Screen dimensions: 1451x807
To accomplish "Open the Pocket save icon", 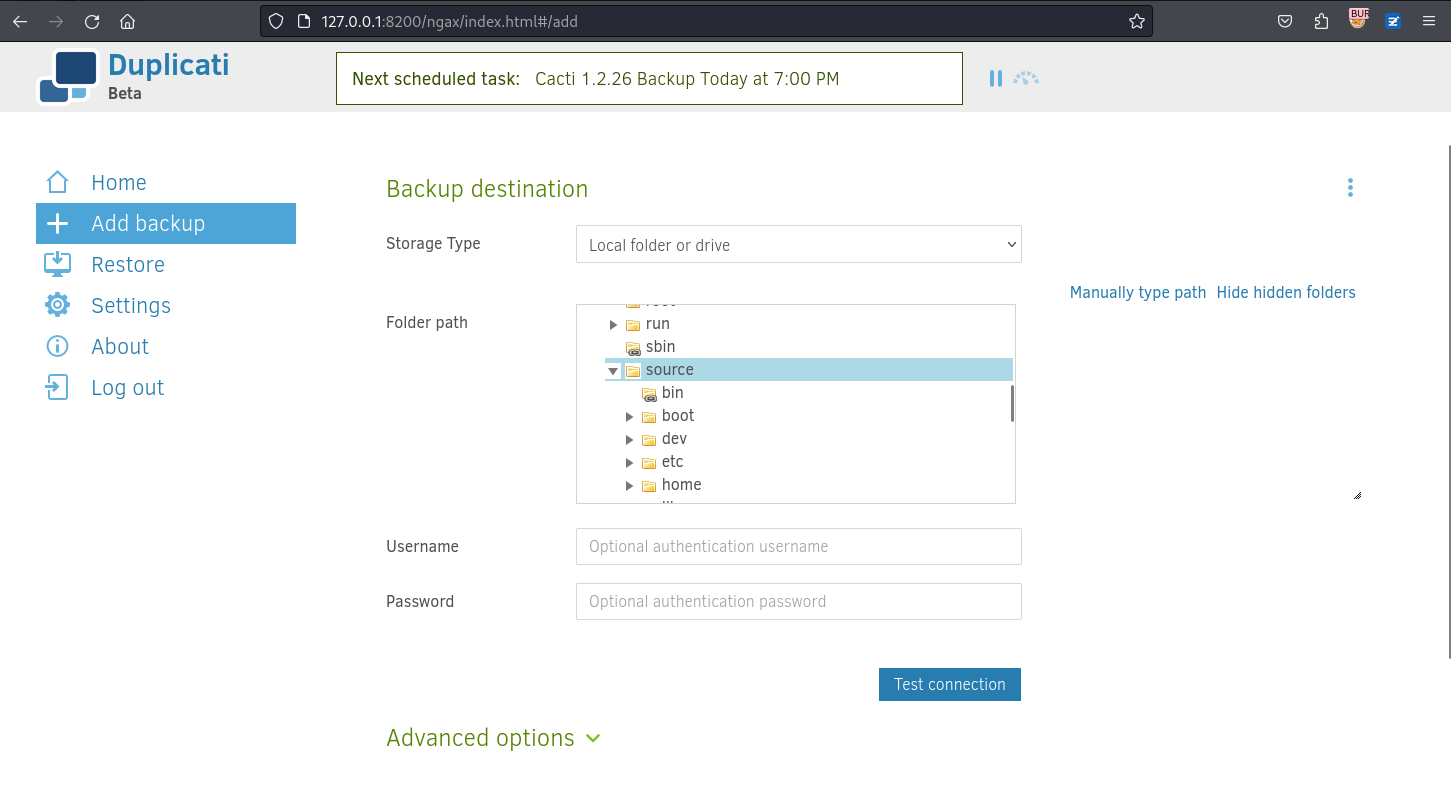I will [x=1285, y=21].
